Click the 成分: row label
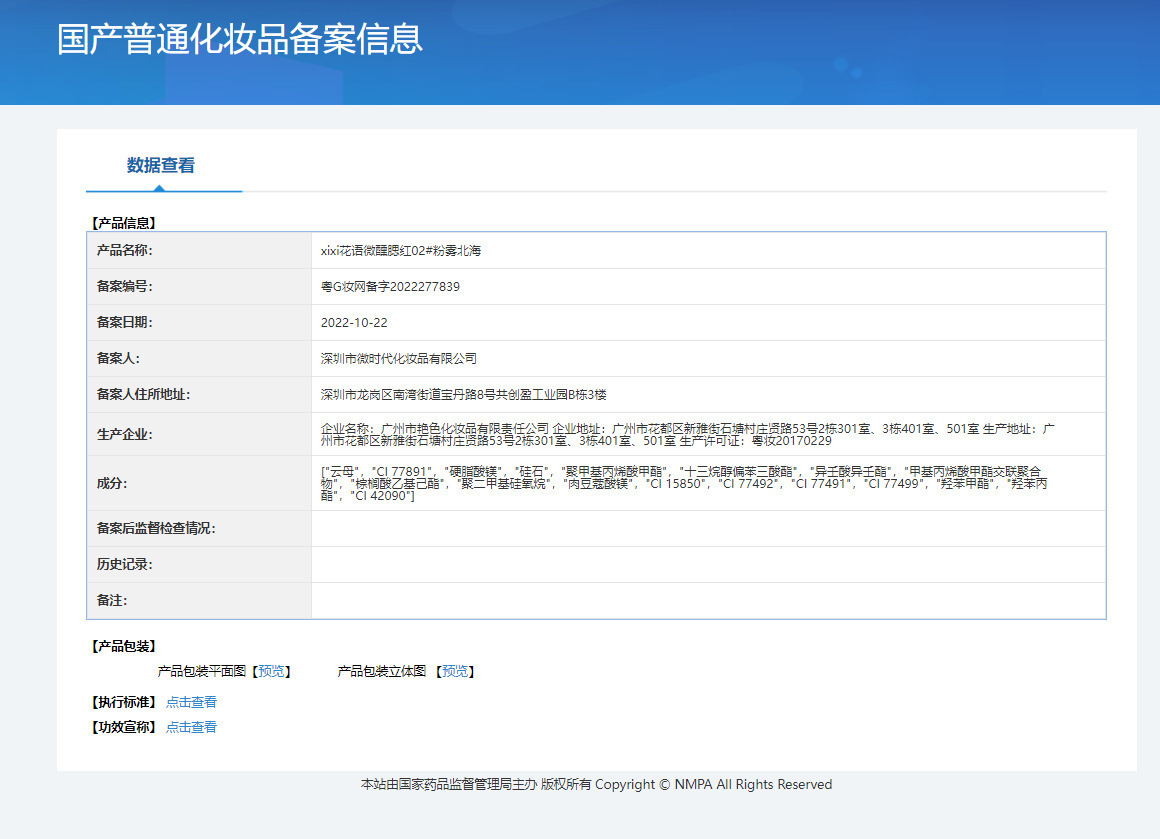Viewport: 1160px width, 839px height. 112,483
